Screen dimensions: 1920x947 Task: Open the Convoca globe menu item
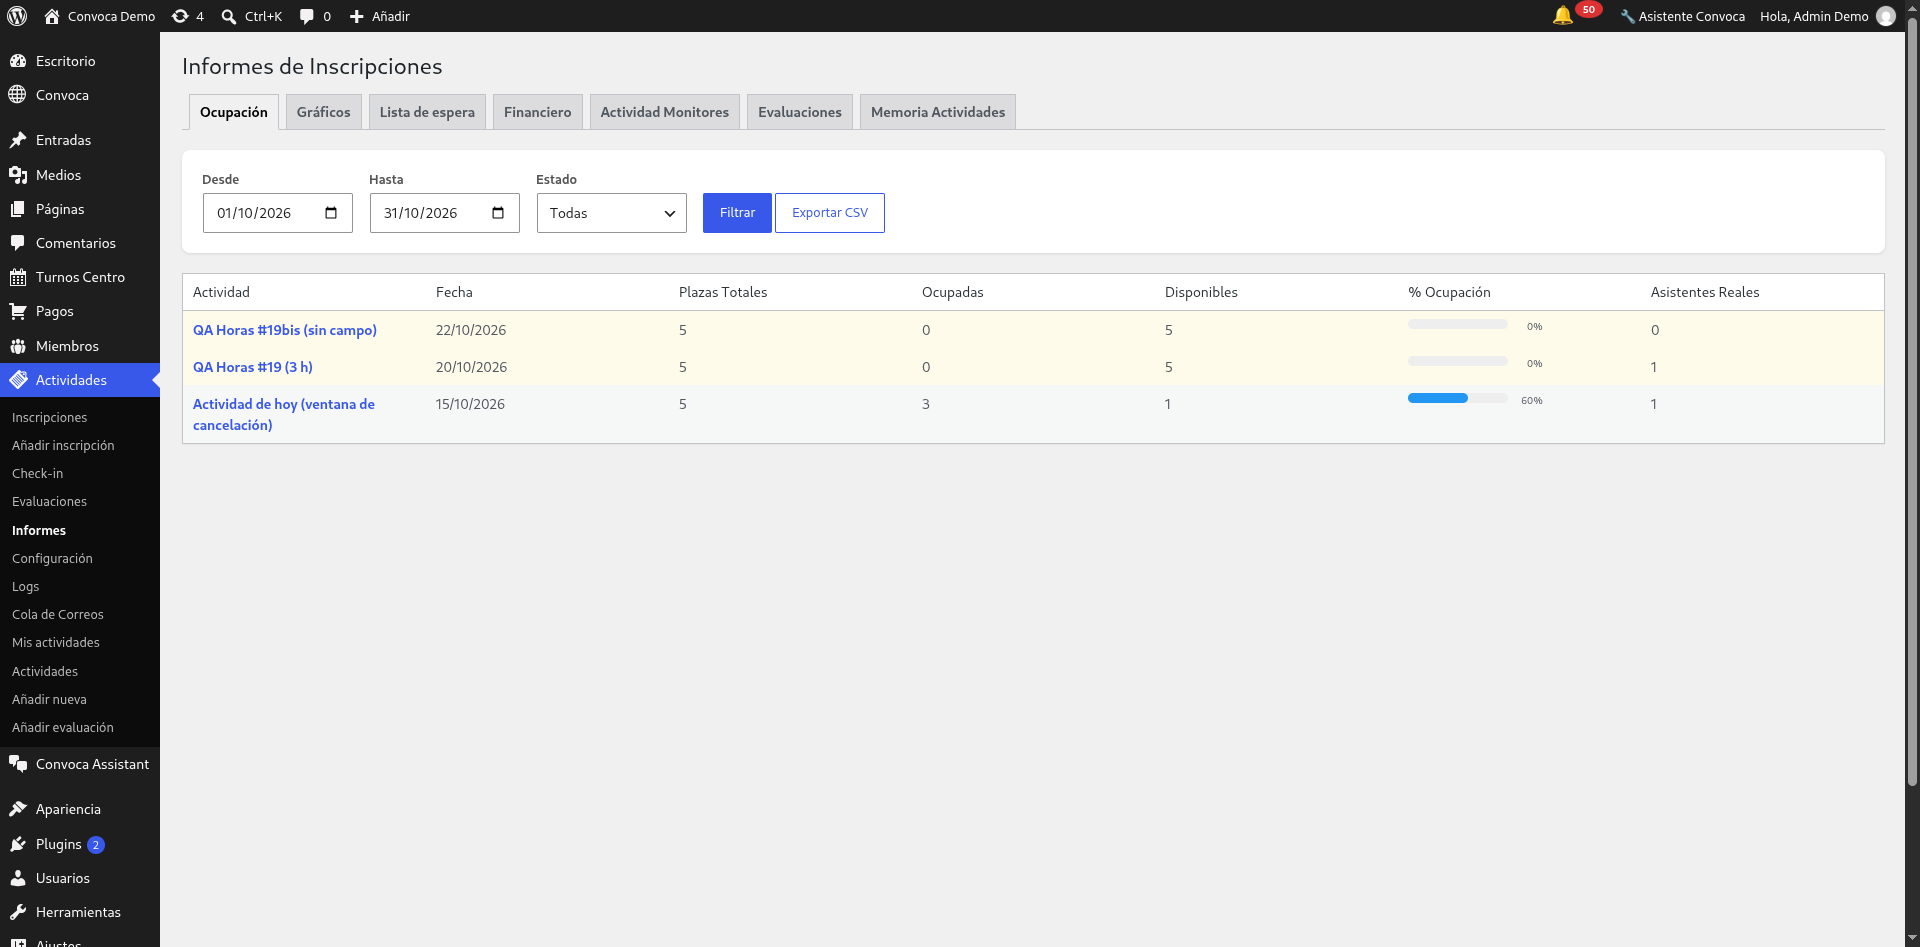click(x=18, y=95)
